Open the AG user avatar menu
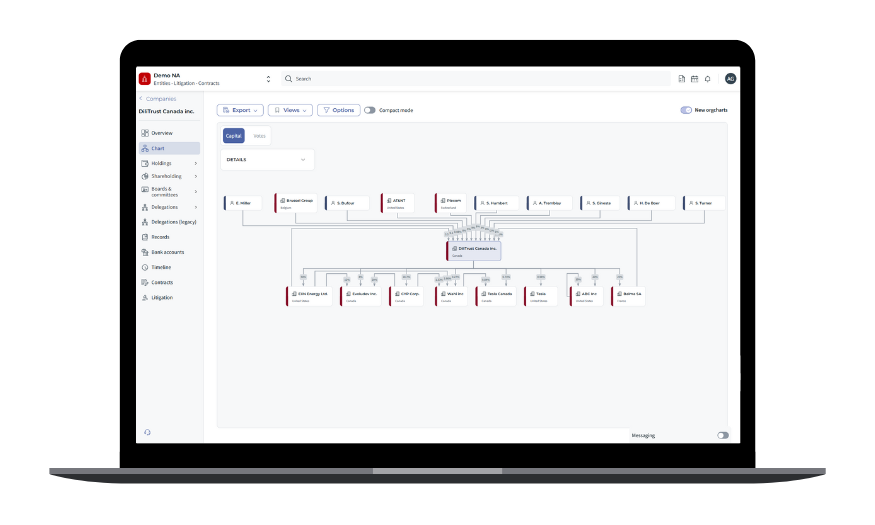875x525 pixels. click(x=730, y=79)
